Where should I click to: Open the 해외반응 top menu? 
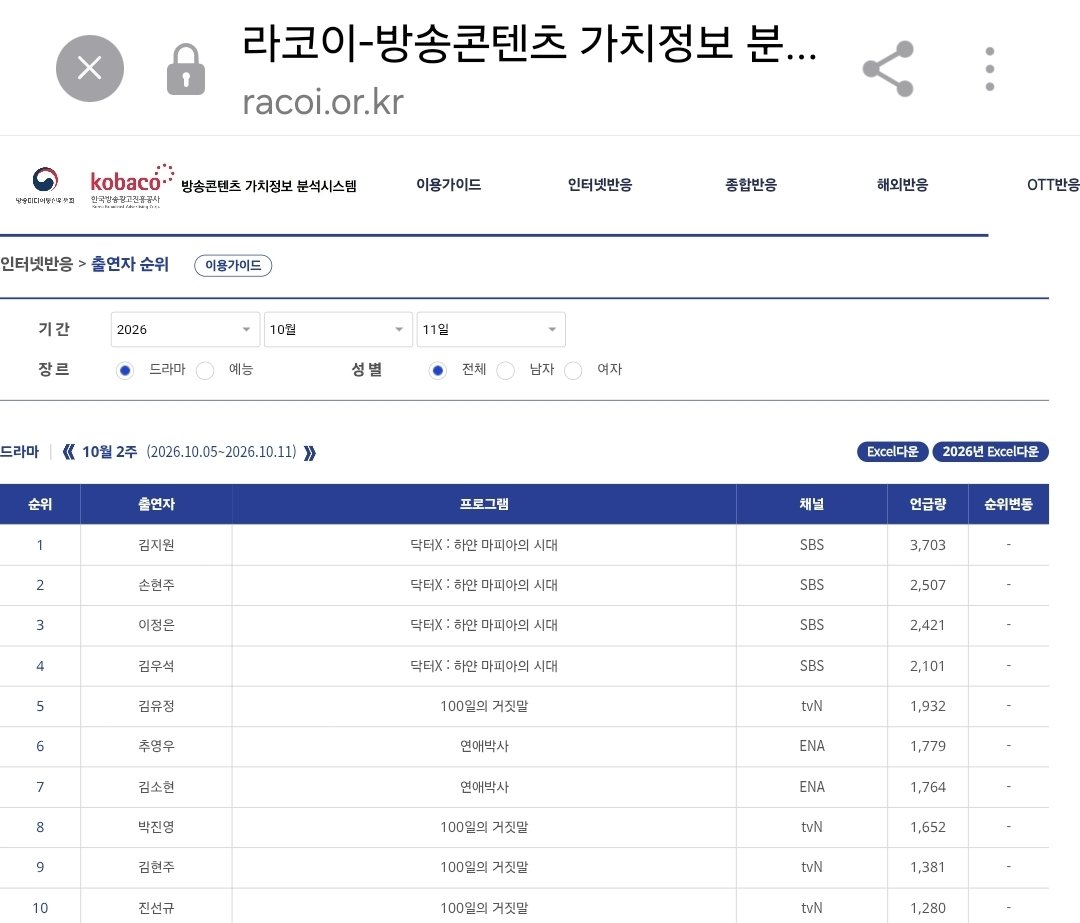tap(902, 185)
